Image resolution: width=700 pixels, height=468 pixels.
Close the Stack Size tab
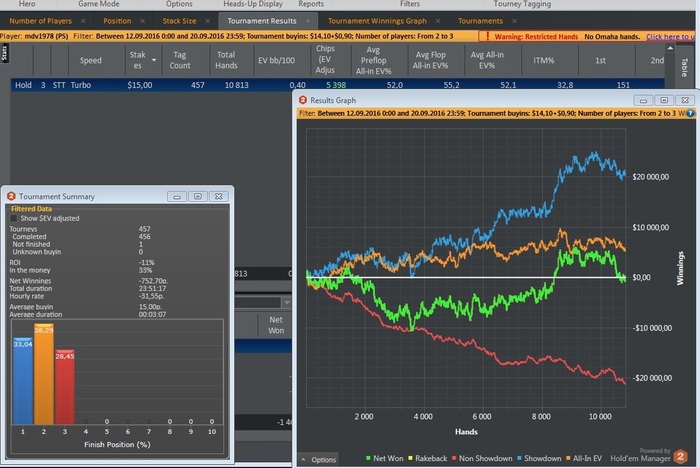[x=208, y=21]
